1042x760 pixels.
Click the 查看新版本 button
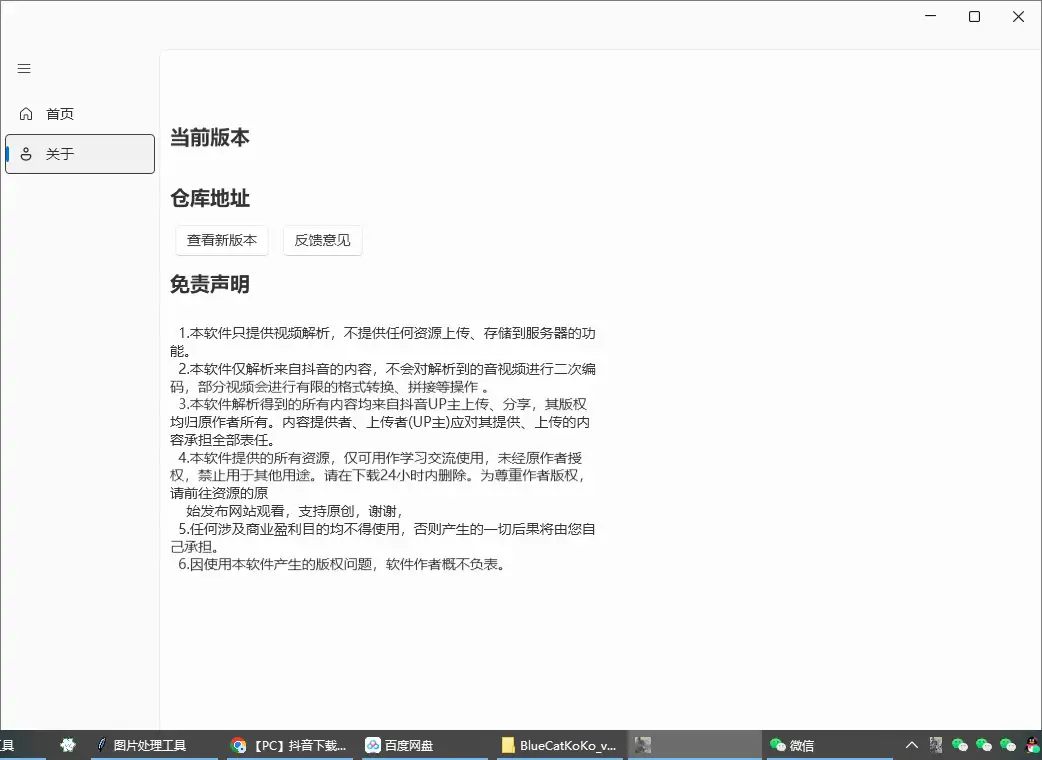pos(221,240)
